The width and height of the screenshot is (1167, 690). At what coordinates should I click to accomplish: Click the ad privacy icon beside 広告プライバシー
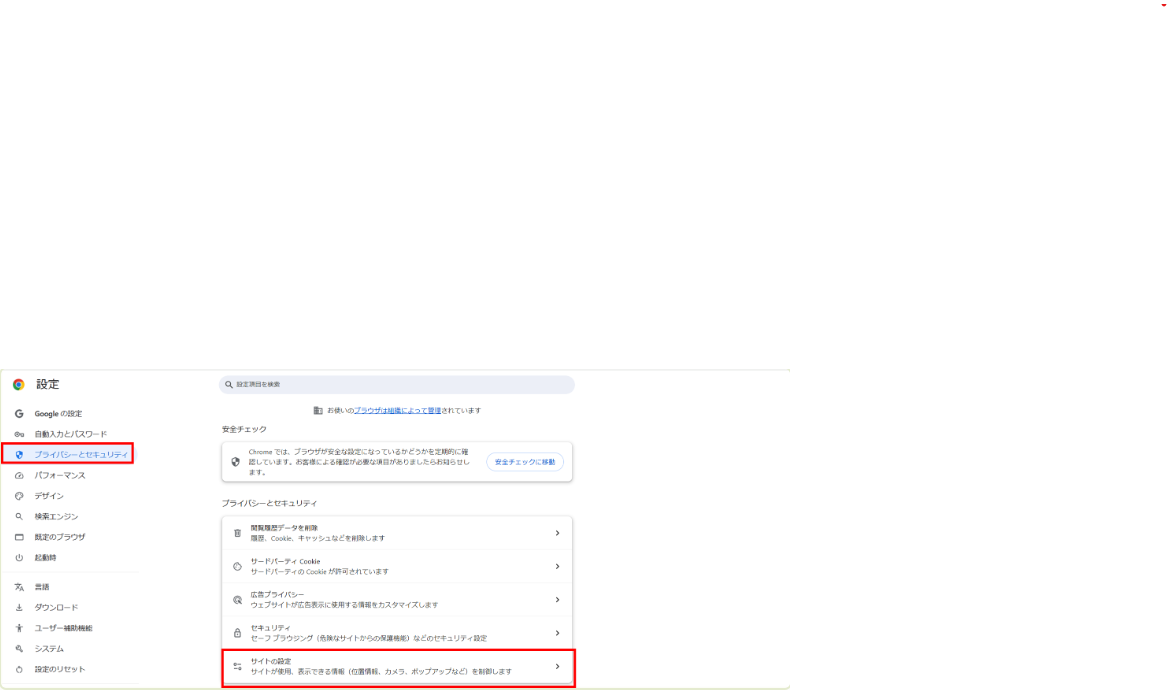(236, 599)
